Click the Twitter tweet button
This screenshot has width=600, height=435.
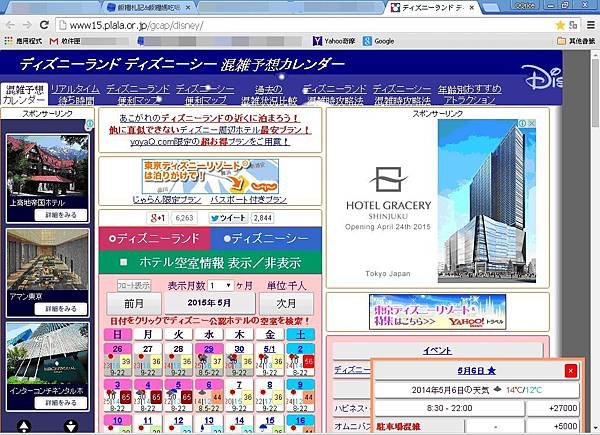click(x=228, y=218)
